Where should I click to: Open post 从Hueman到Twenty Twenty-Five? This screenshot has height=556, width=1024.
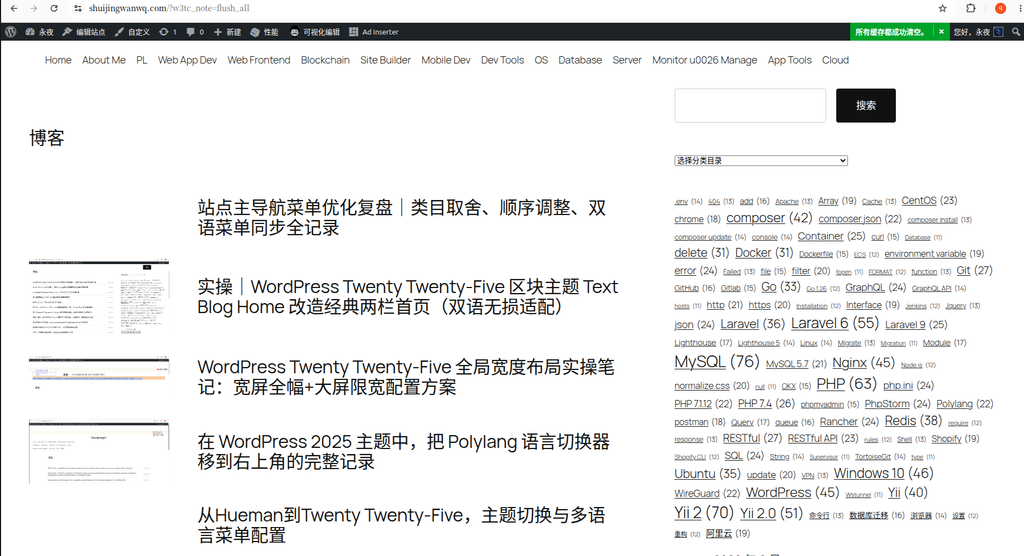[401, 525]
